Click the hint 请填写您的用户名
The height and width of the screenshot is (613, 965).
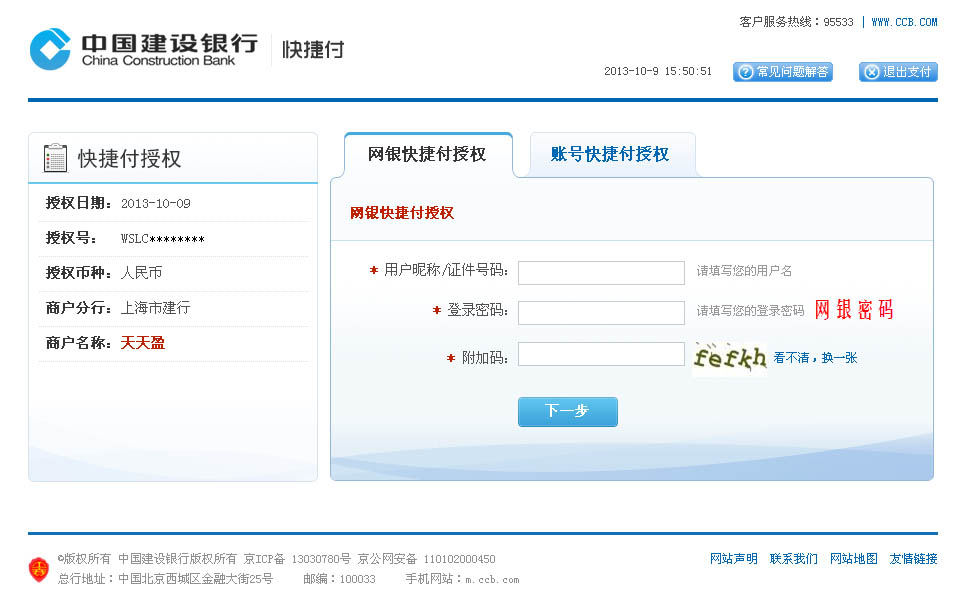(744, 271)
